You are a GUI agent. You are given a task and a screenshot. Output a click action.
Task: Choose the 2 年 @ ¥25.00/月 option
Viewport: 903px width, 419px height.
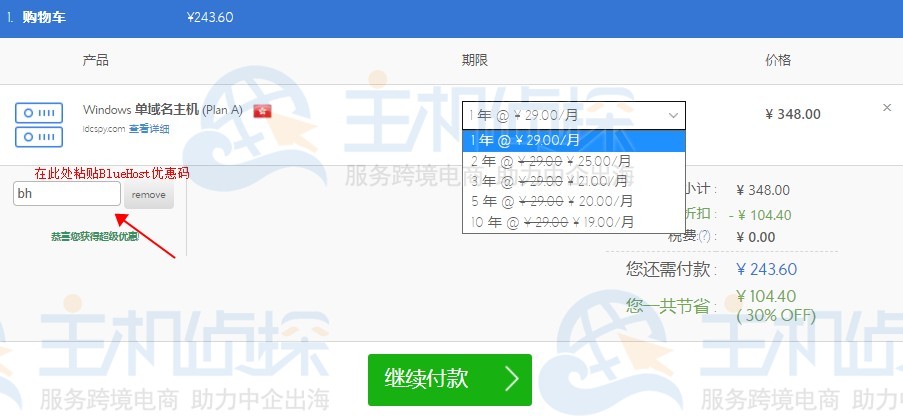click(574, 161)
